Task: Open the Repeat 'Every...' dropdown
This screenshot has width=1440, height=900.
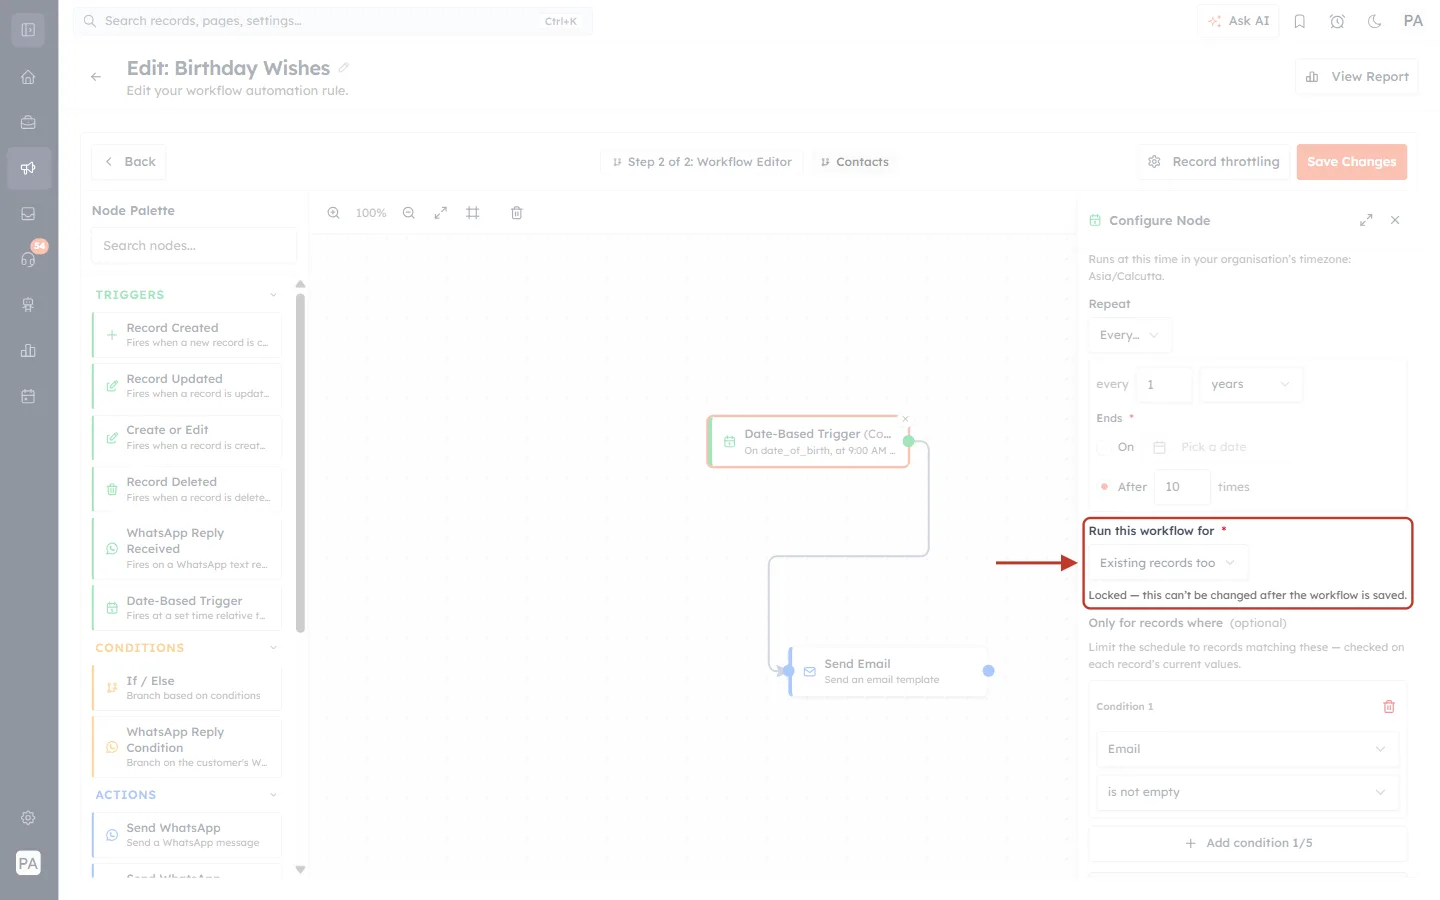Action: [1129, 335]
